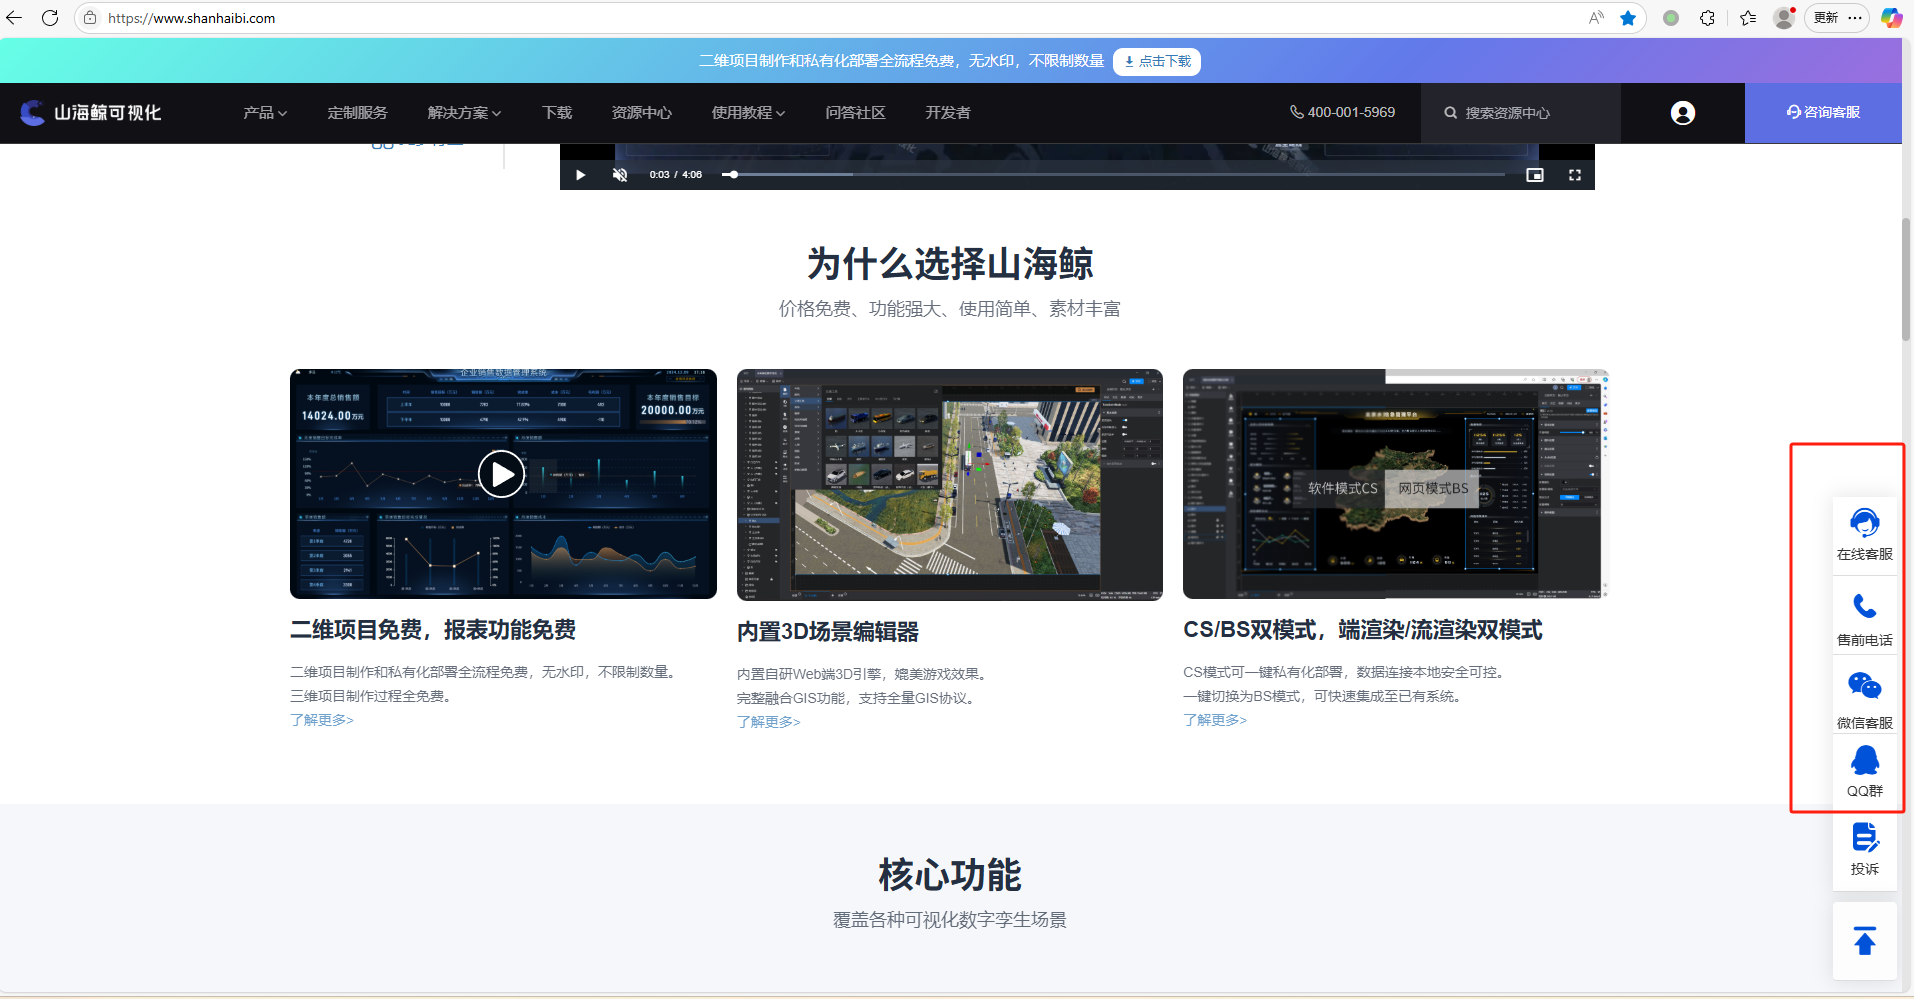The image size is (1914, 999).
Task: Open the 开发者 menu item
Action: 947,113
